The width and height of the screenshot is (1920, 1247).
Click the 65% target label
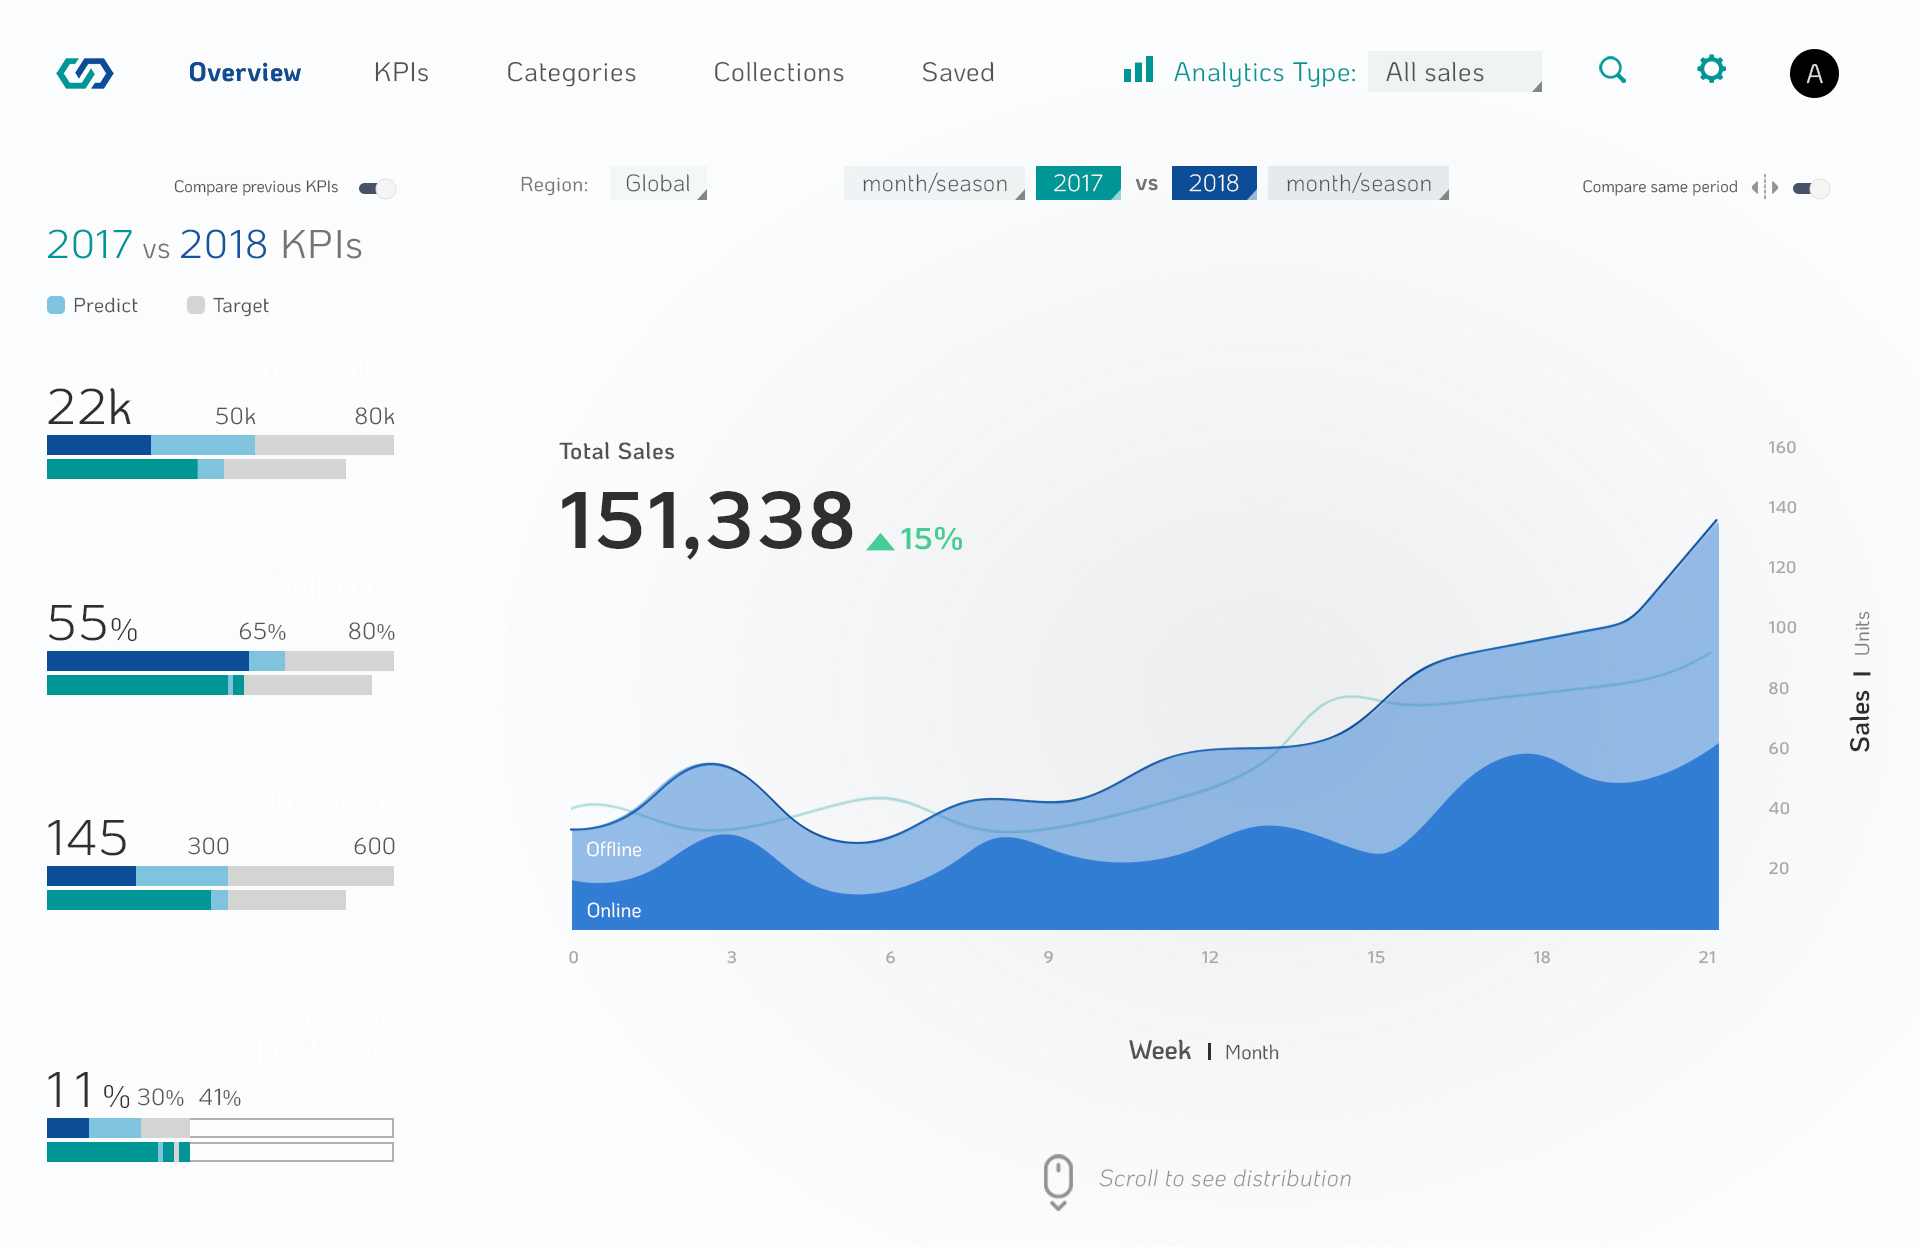pyautogui.click(x=262, y=632)
